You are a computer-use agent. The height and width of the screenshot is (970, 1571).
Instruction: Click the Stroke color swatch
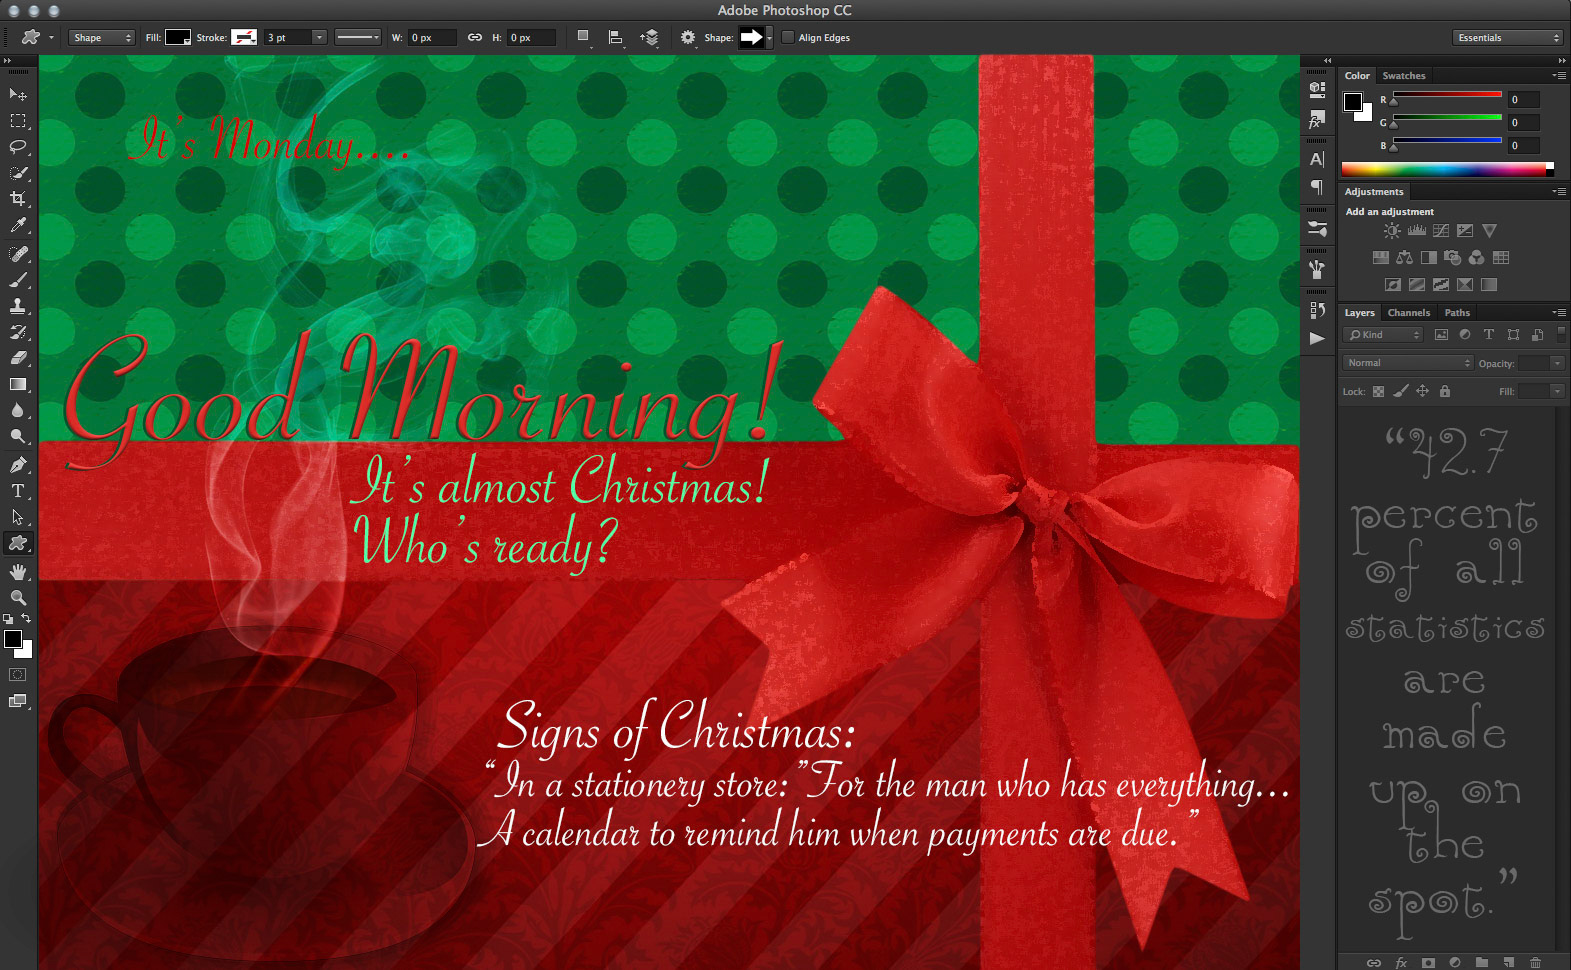(244, 38)
